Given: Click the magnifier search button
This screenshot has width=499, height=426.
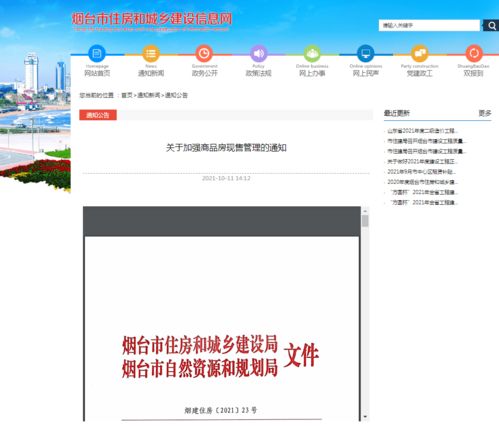Looking at the screenshot, I should [x=491, y=25].
